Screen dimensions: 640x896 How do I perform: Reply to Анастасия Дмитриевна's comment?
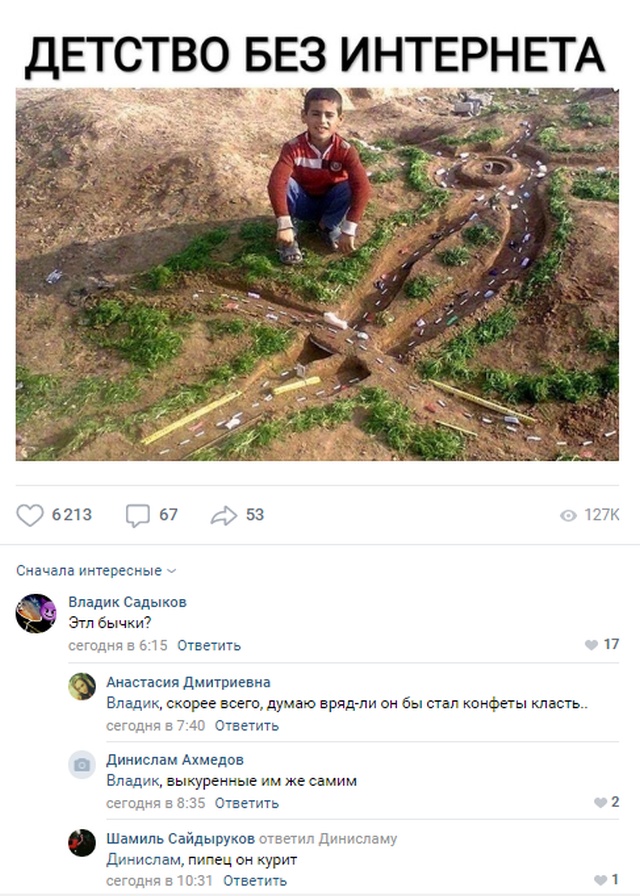(247, 725)
